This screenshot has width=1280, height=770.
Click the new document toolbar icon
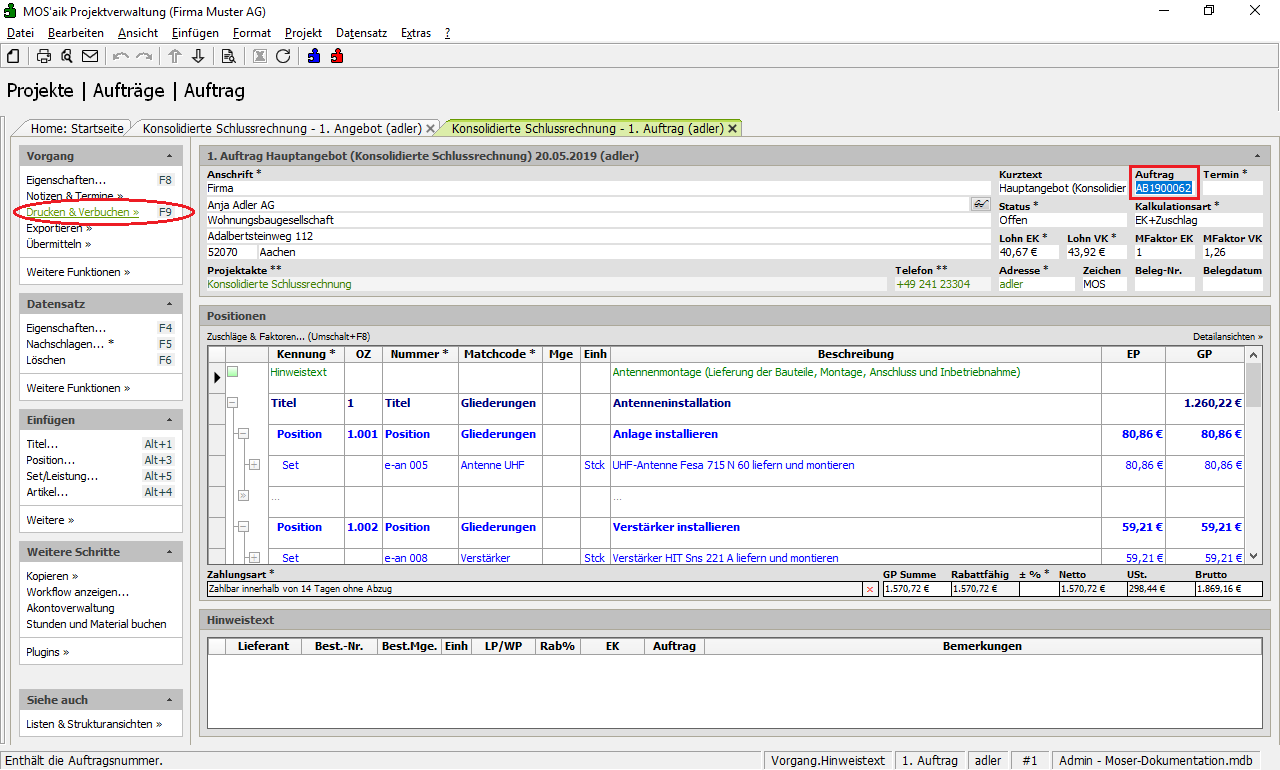[x=13, y=56]
